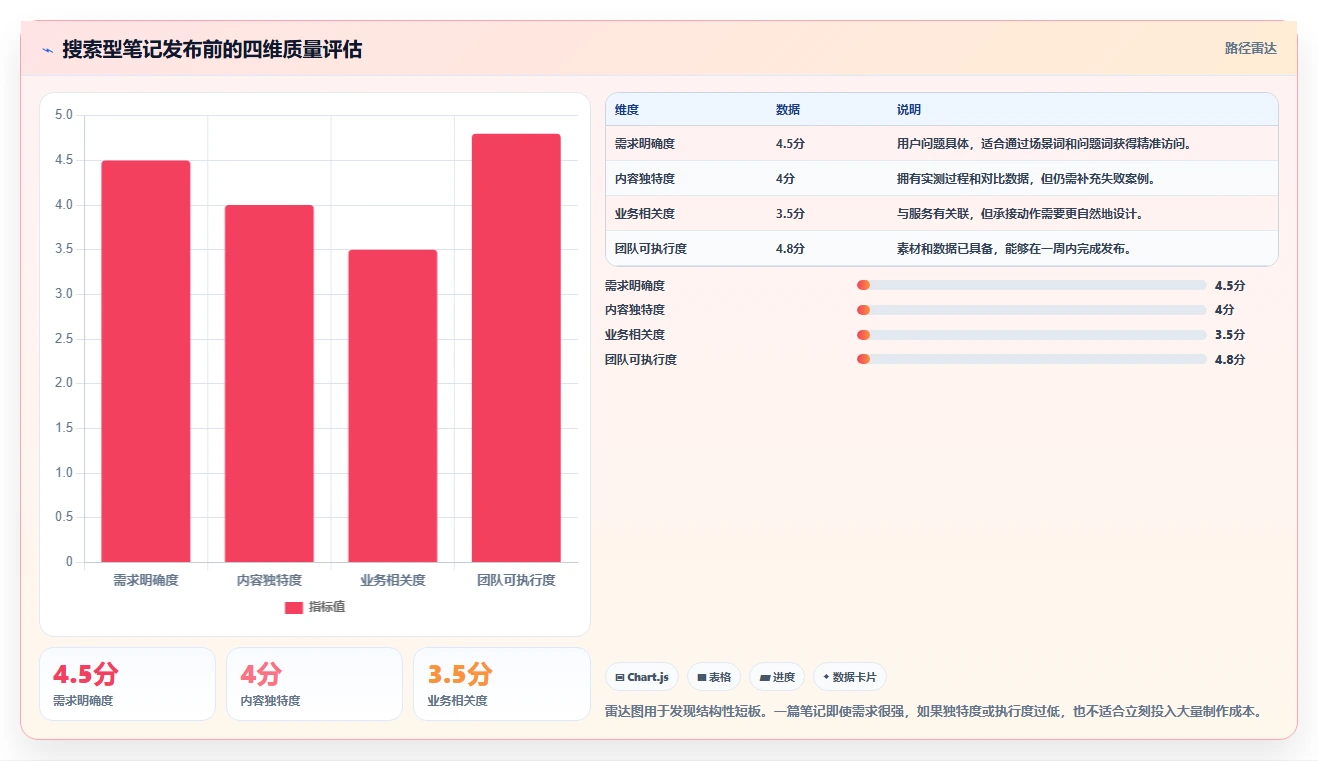
Task: Select the 表格 tag chip
Action: point(714,677)
